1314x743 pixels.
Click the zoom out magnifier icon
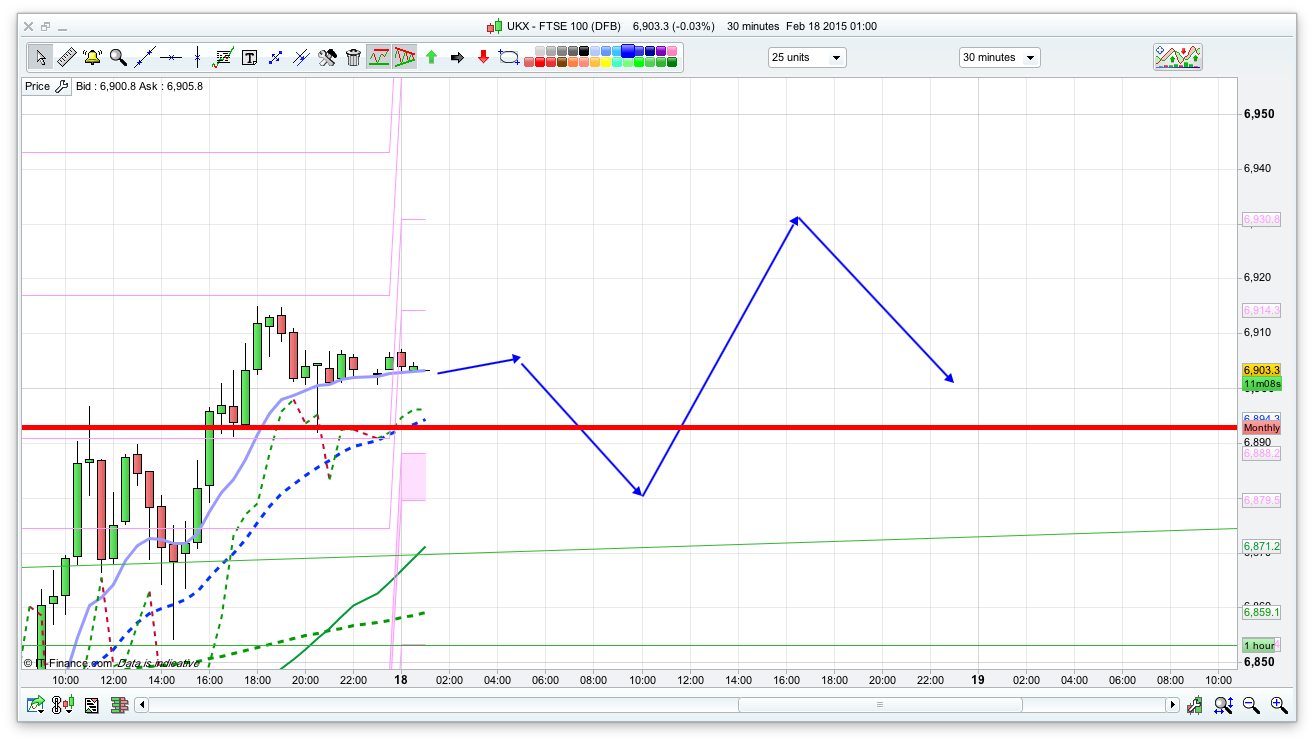tap(1251, 705)
